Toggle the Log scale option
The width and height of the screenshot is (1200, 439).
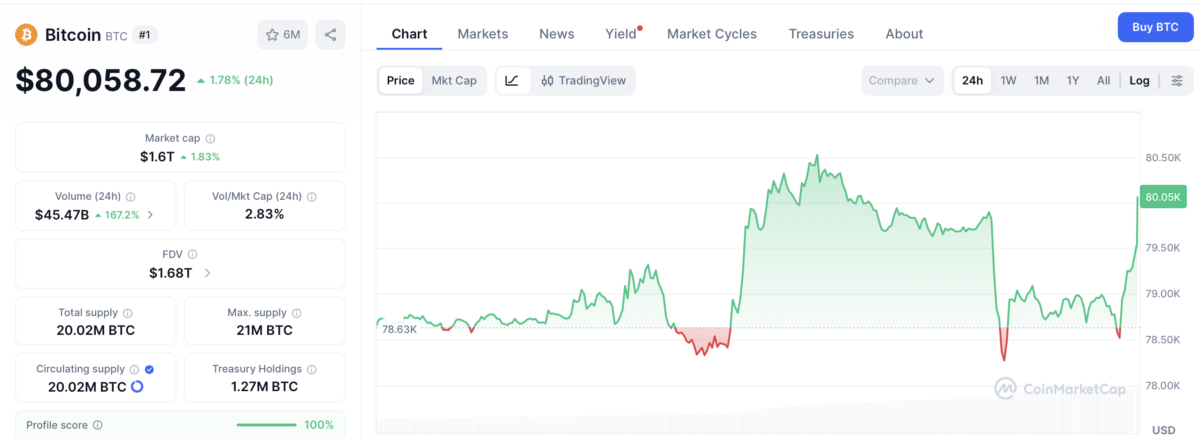[x=1140, y=81]
